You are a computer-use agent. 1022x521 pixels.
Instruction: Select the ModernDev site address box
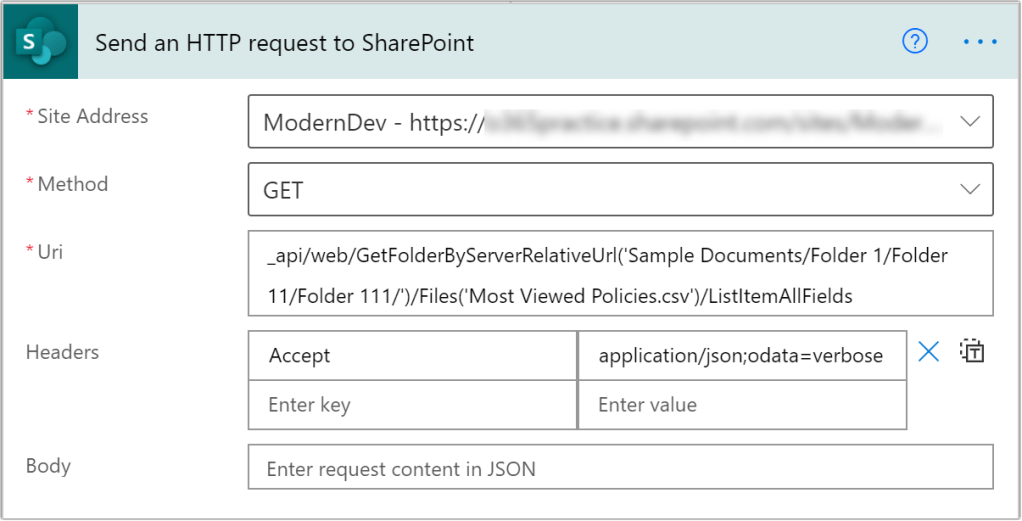pos(600,122)
